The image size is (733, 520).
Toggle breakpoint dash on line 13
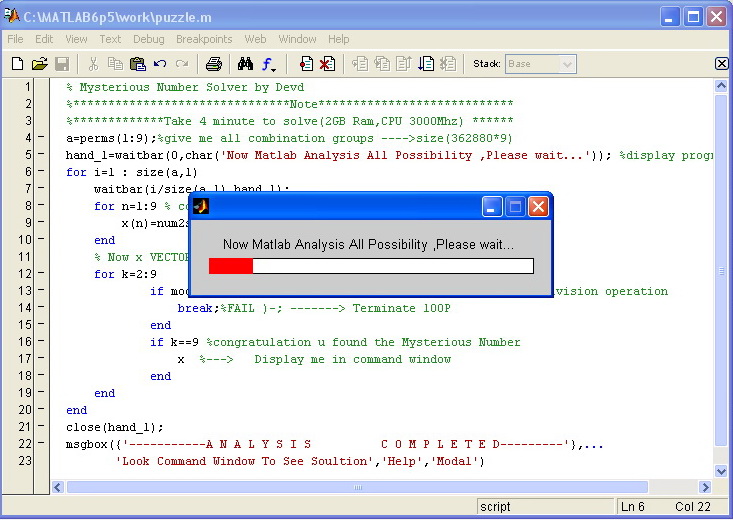(x=41, y=290)
